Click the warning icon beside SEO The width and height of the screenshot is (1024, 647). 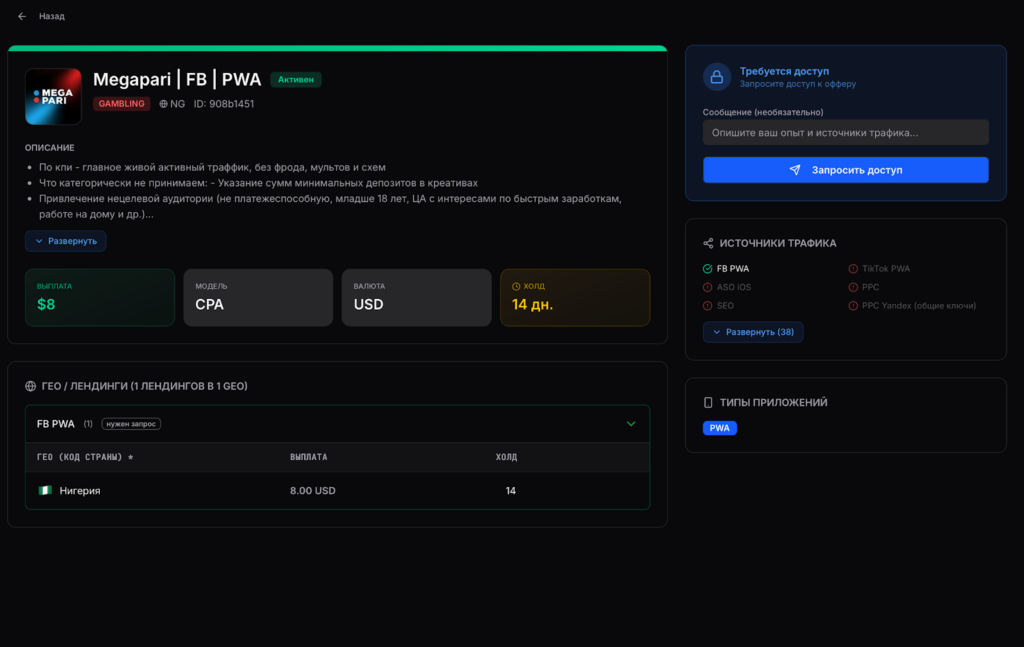click(x=707, y=306)
